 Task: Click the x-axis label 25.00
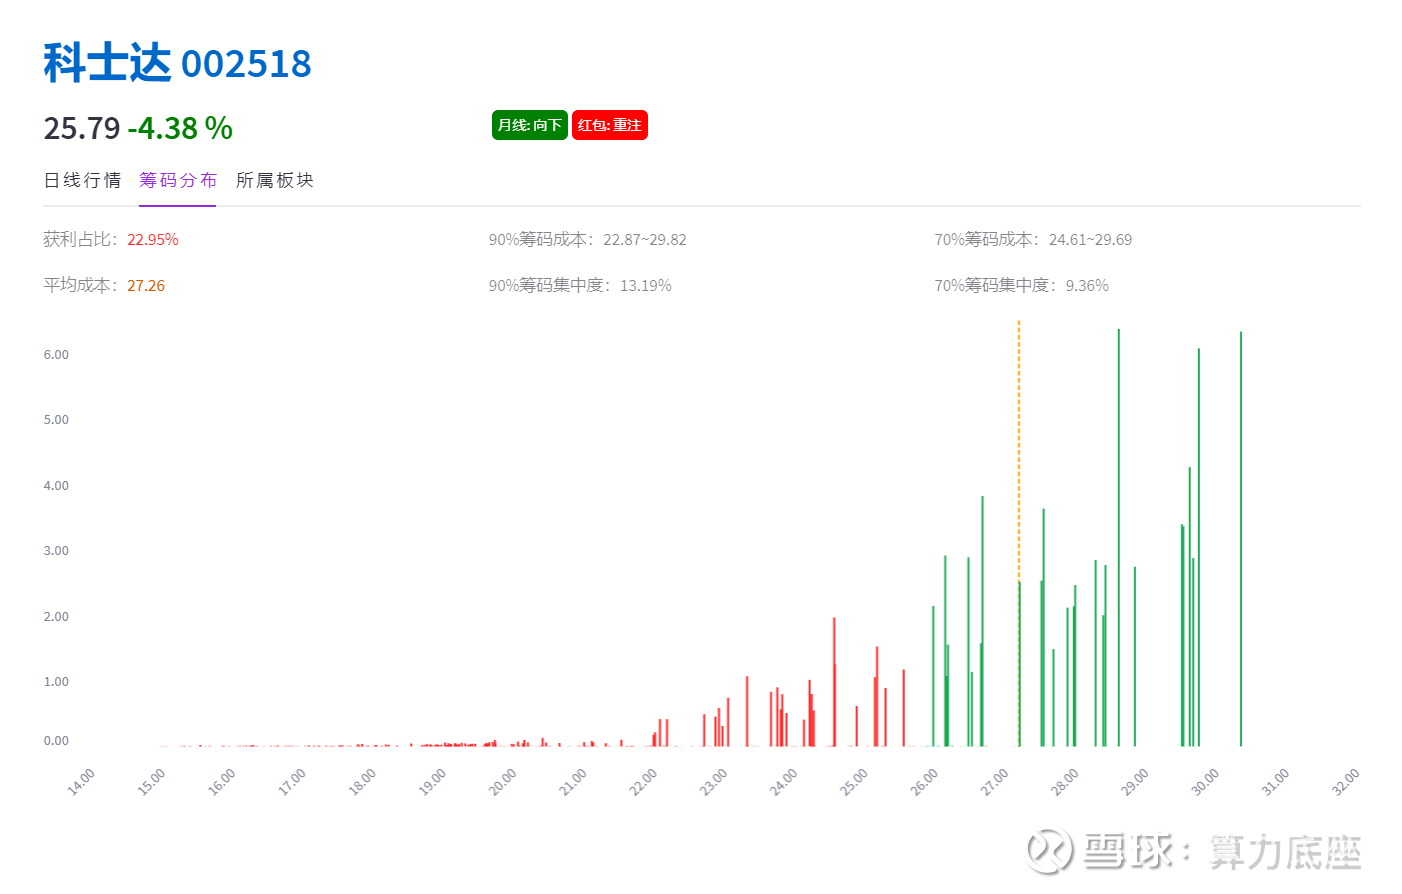click(854, 782)
